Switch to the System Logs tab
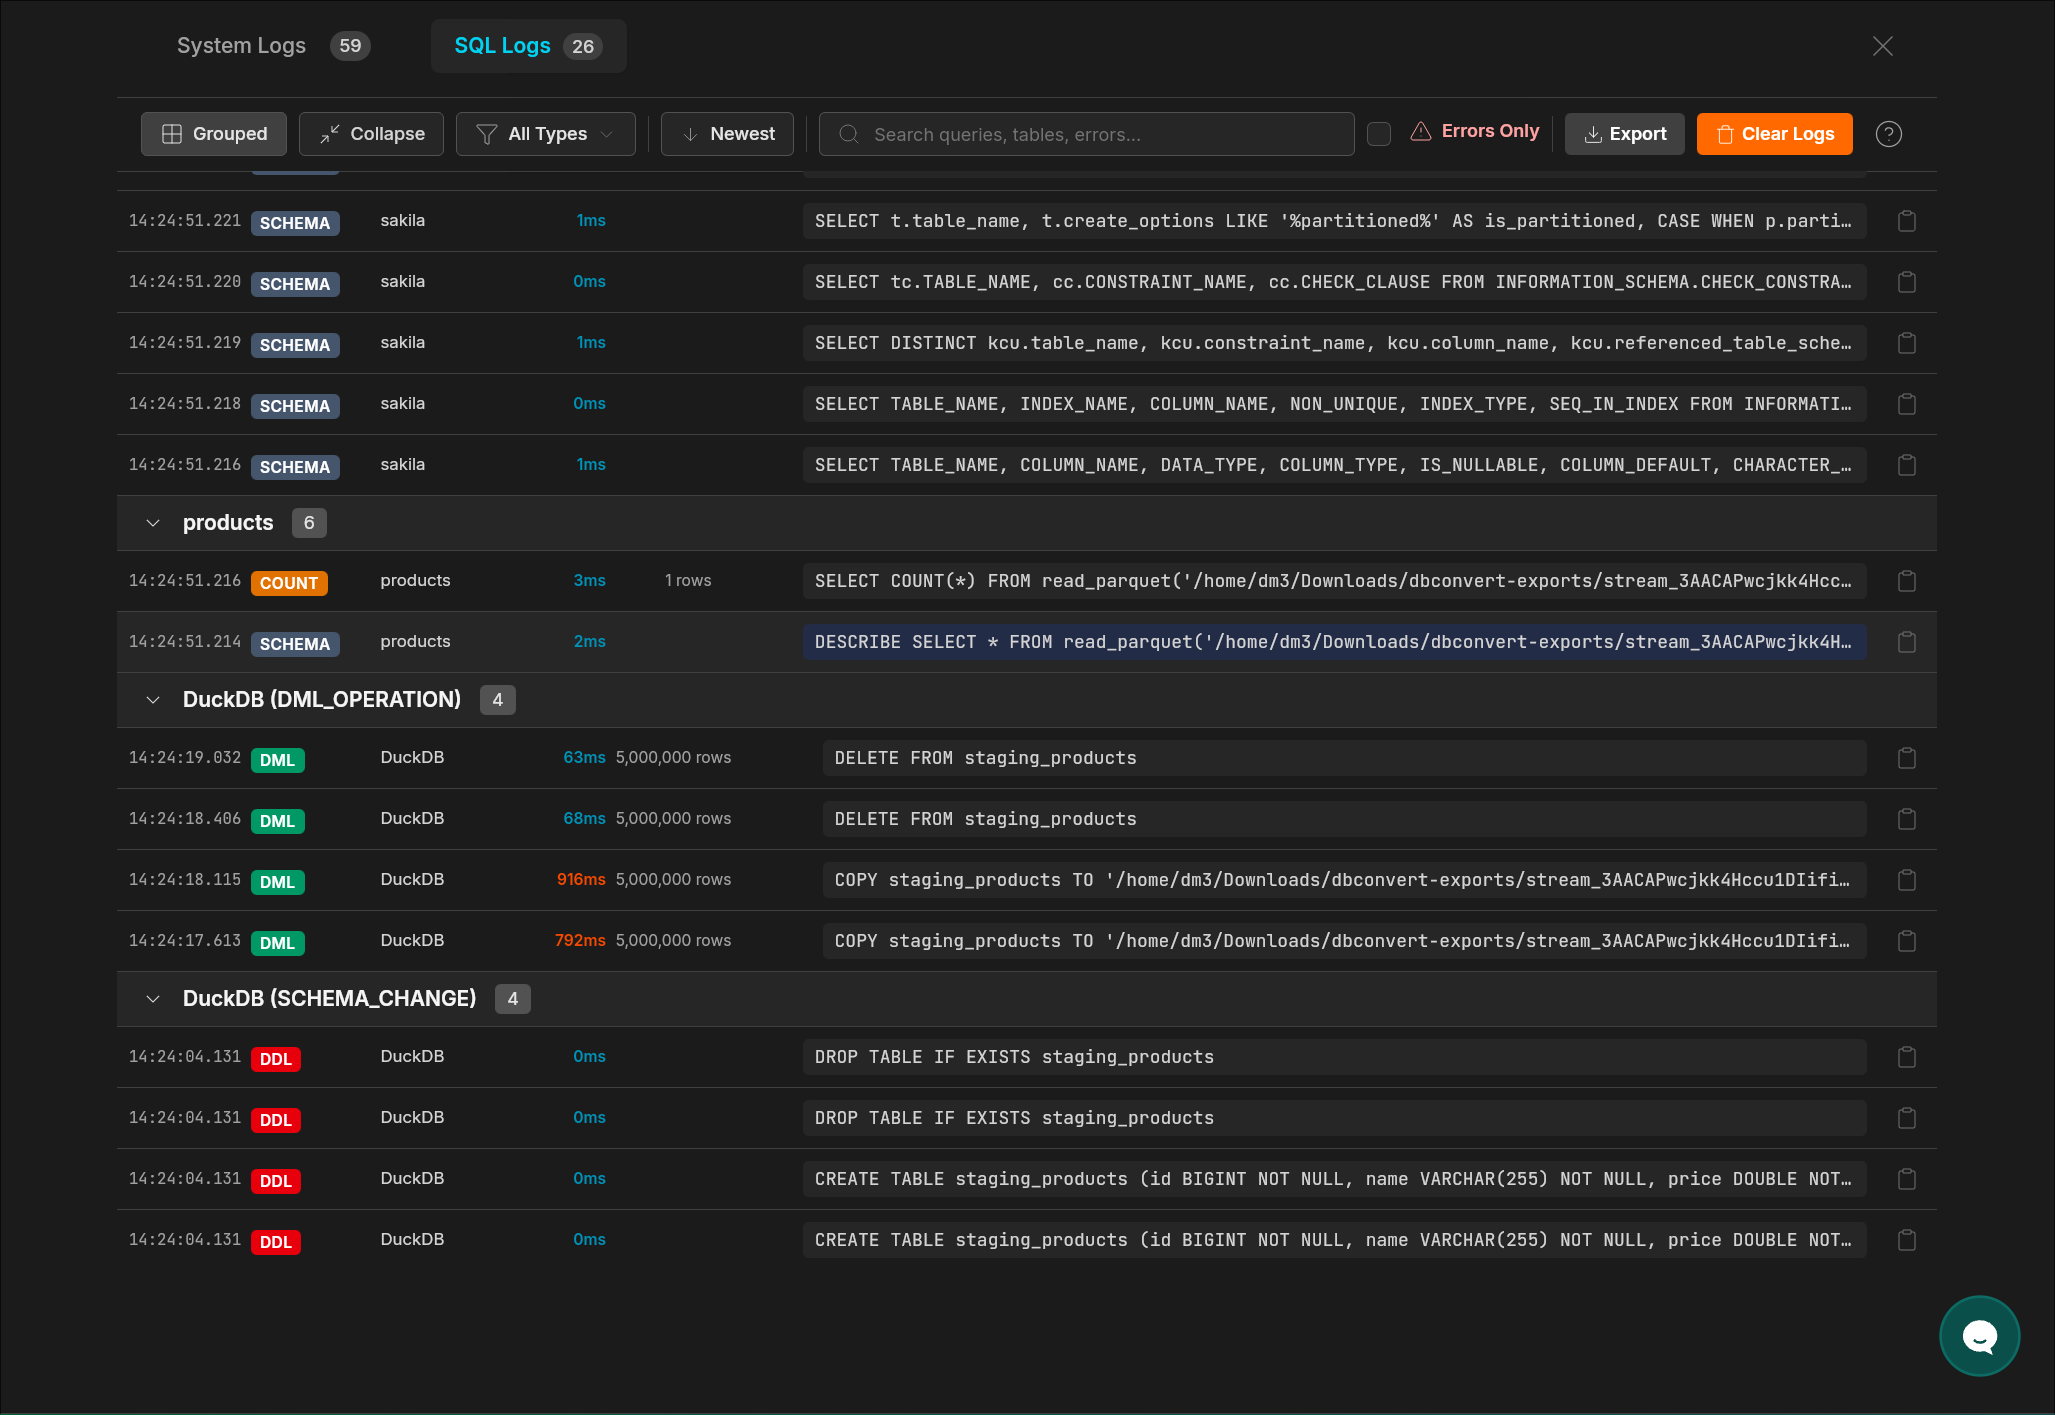2055x1415 pixels. point(273,46)
